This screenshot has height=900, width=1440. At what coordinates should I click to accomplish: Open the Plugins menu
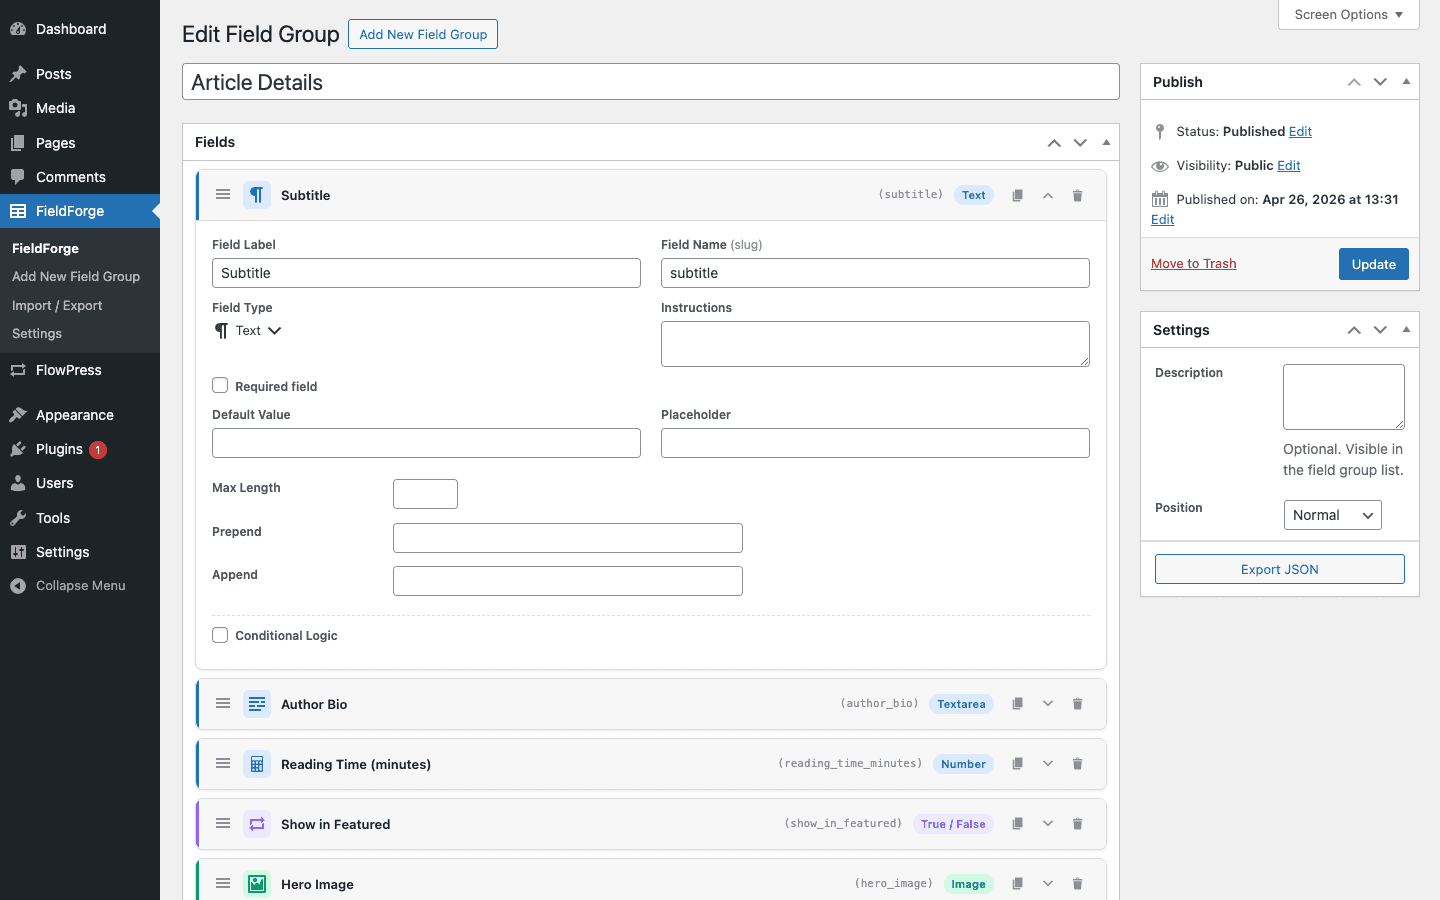point(80,449)
